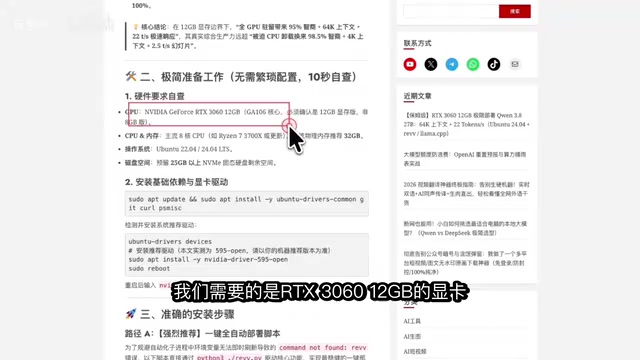Click the sudo apt update code block

247,203
